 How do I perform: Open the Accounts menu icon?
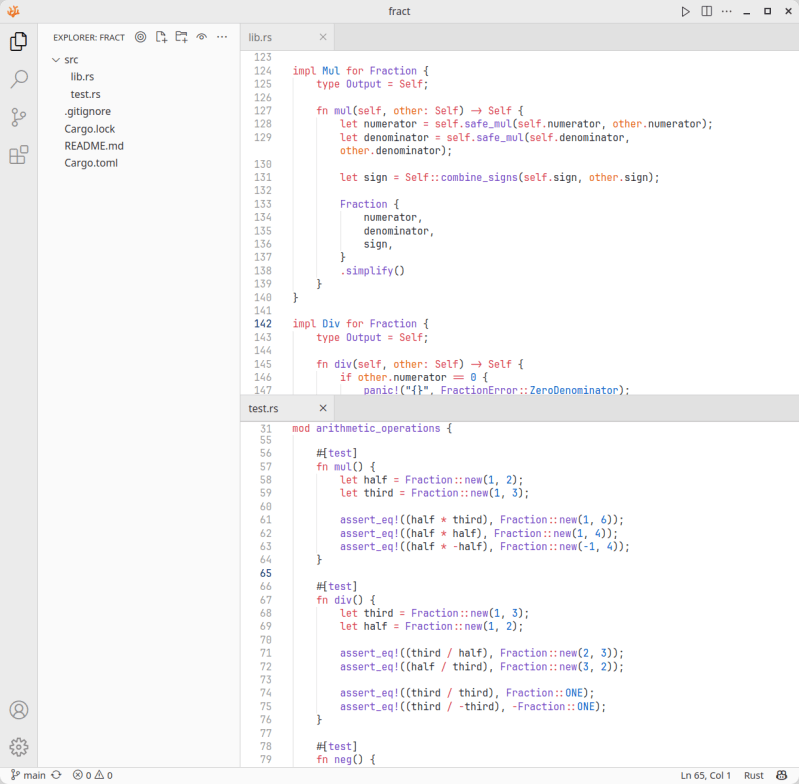pyautogui.click(x=18, y=710)
